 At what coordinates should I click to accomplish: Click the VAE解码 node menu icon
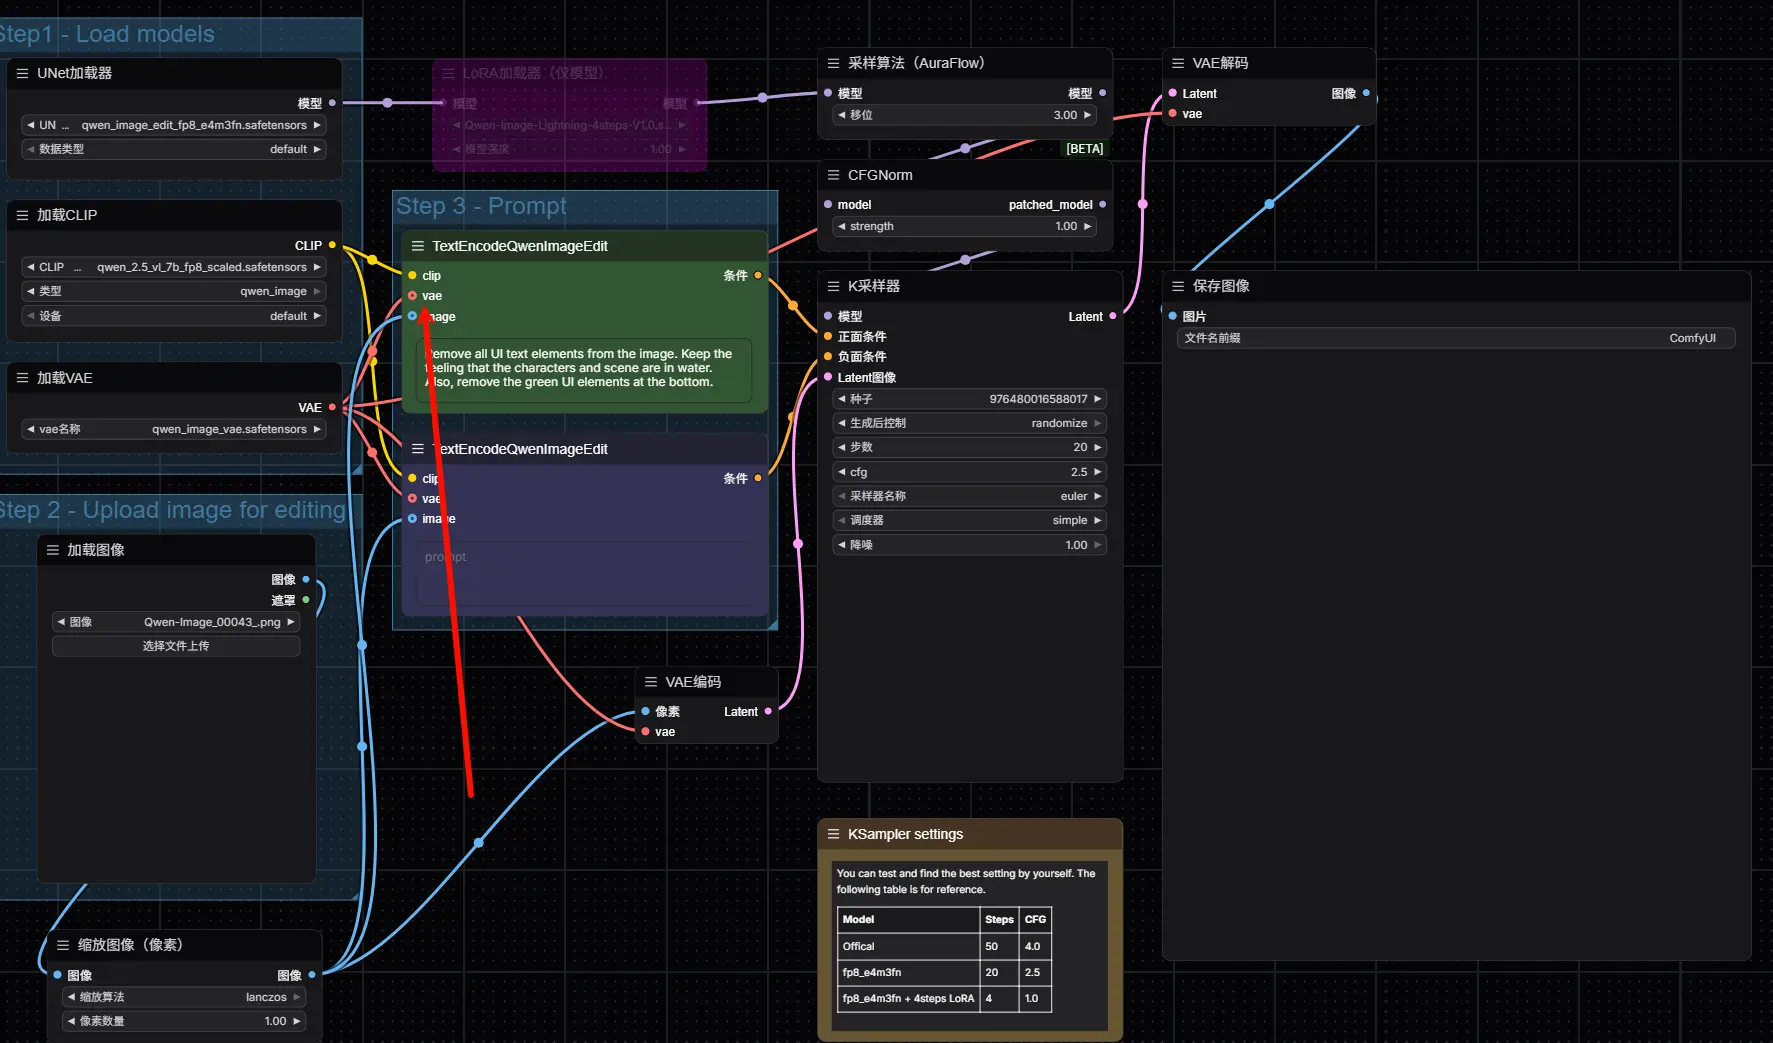coord(1178,63)
